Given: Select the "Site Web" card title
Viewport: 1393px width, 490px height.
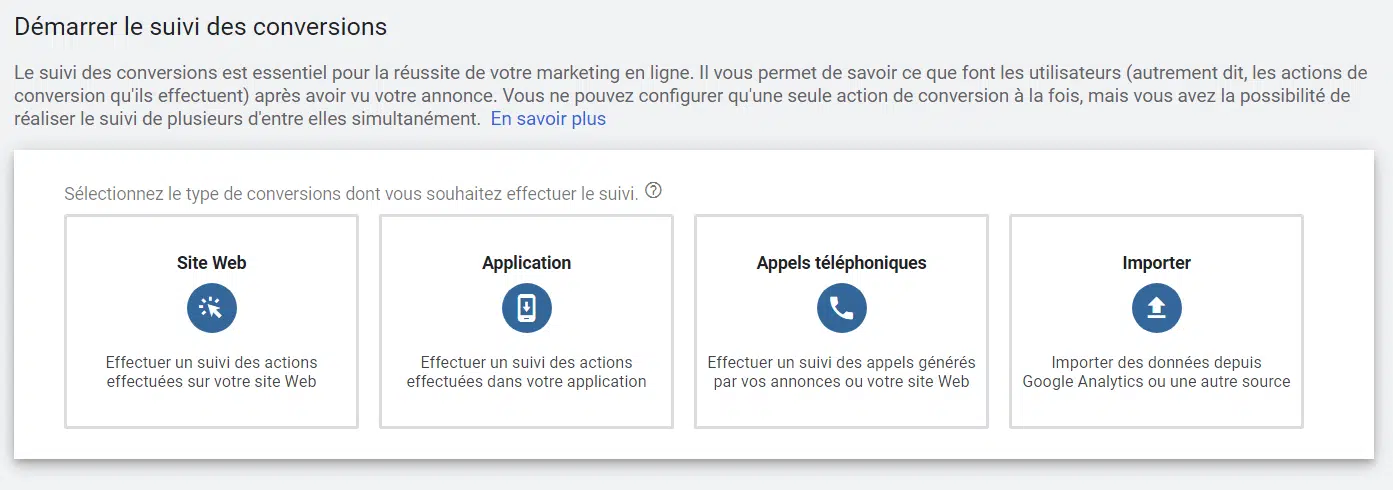Looking at the screenshot, I should click(212, 263).
